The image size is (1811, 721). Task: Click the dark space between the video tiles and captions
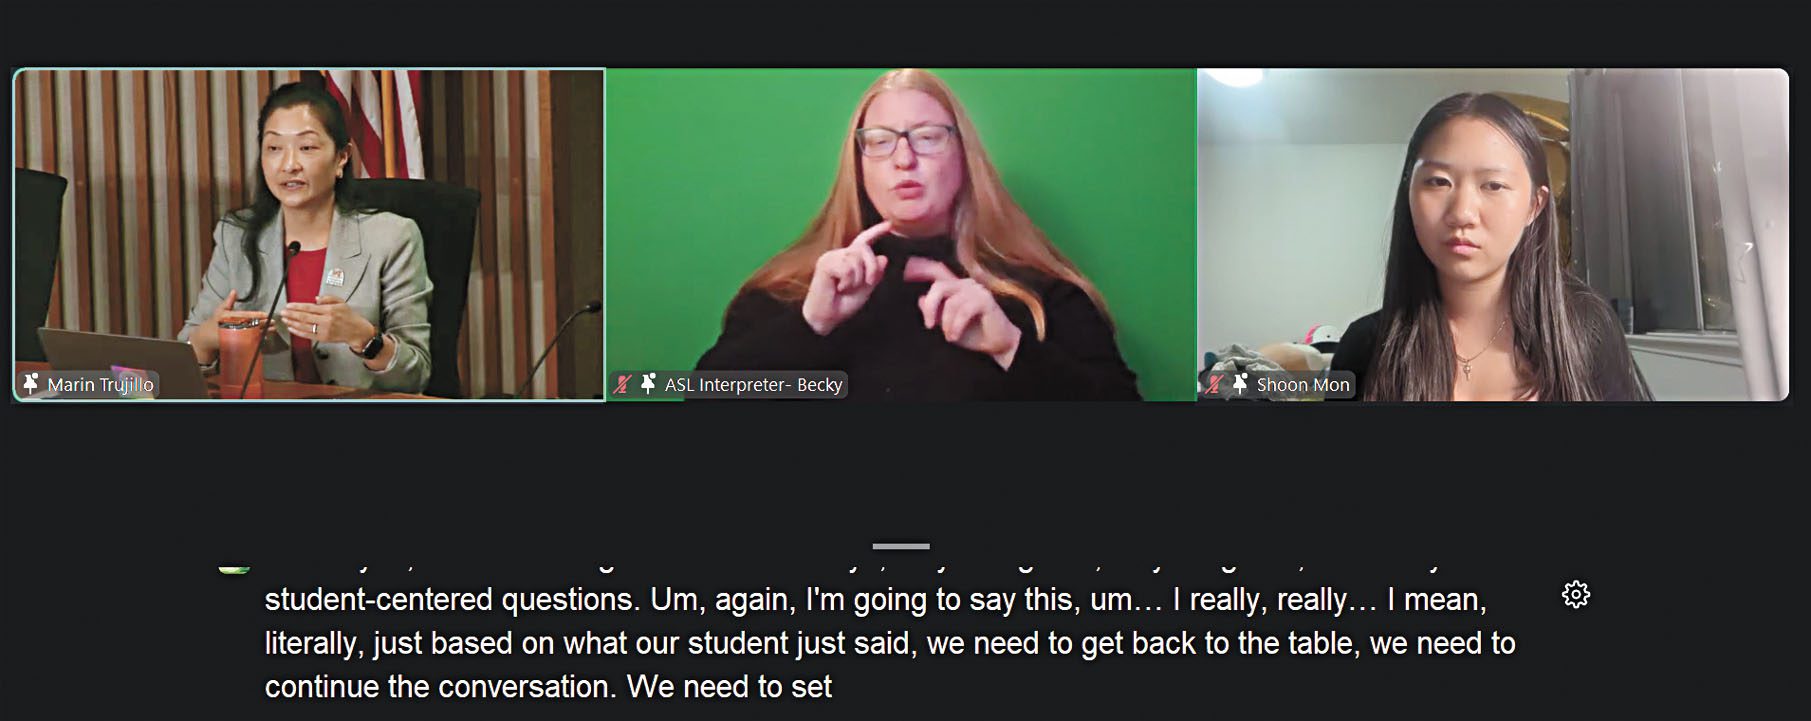click(x=905, y=470)
